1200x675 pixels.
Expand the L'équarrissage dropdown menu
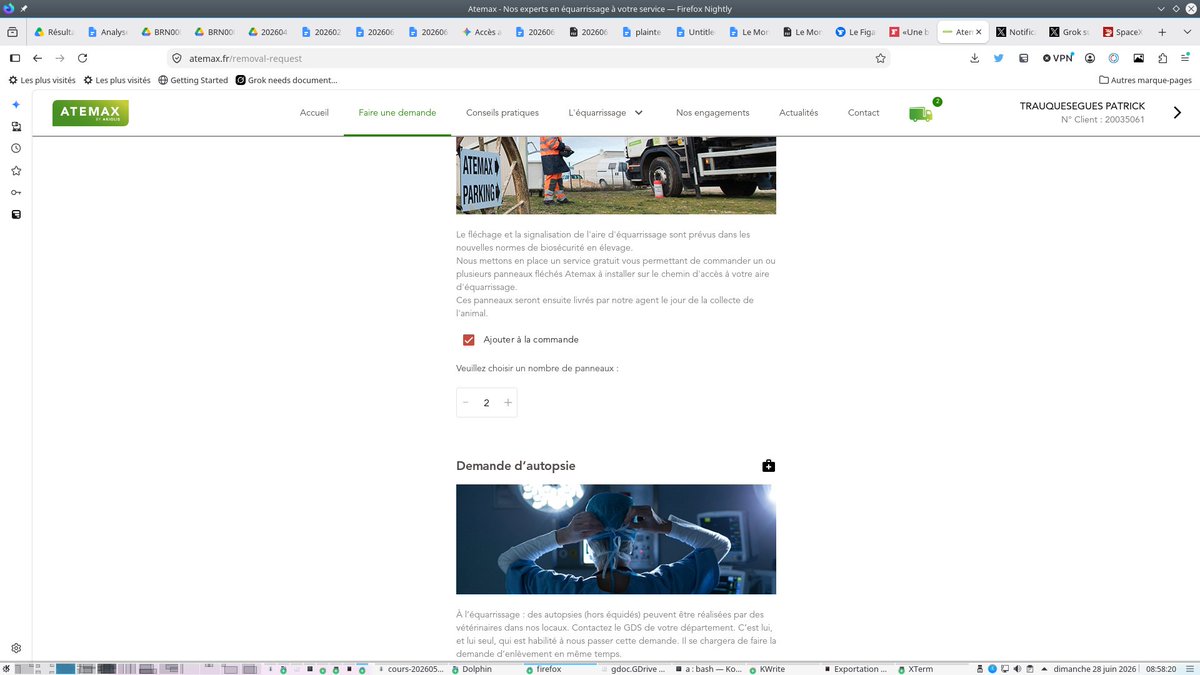click(639, 113)
